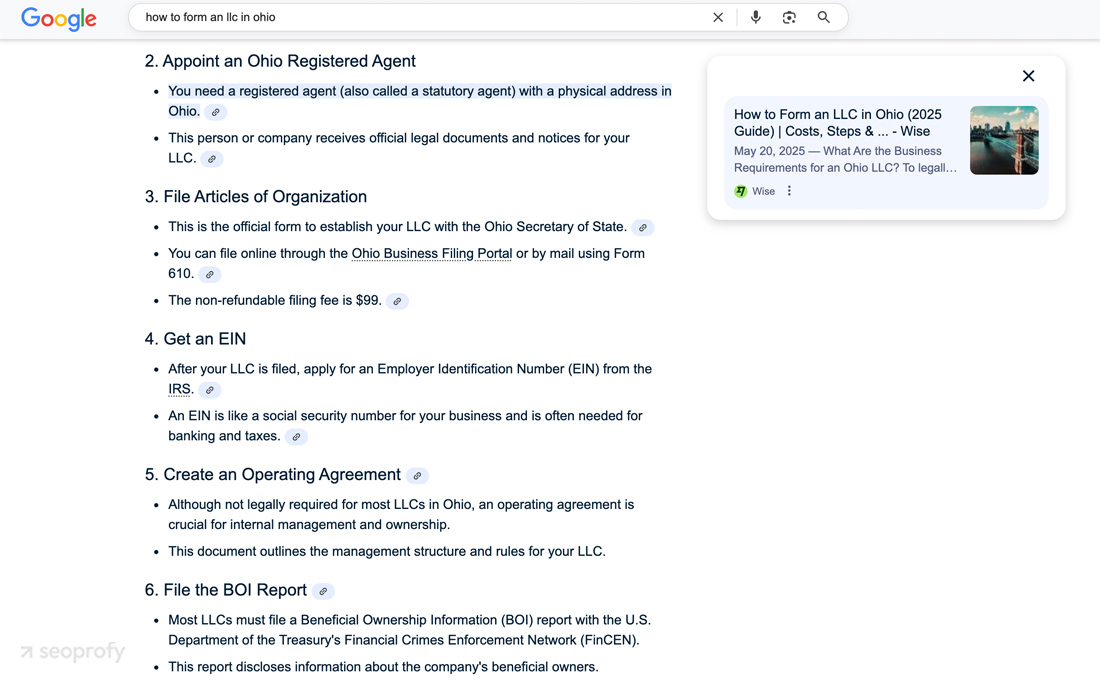Click heading '4. Get an EIN'
This screenshot has height=684, width=1100.
pos(195,339)
